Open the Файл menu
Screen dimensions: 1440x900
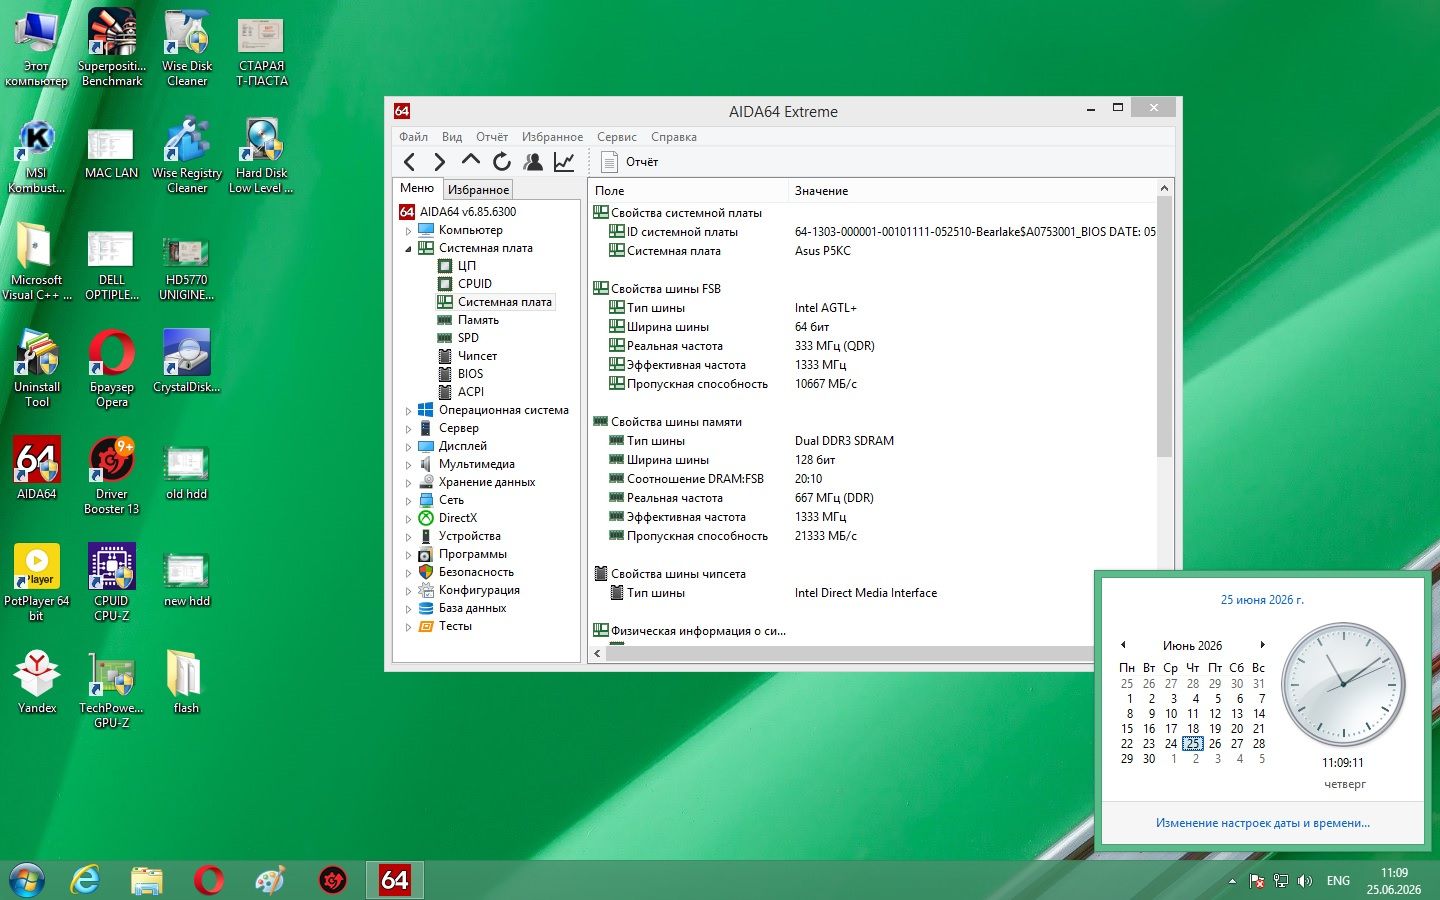coord(413,137)
